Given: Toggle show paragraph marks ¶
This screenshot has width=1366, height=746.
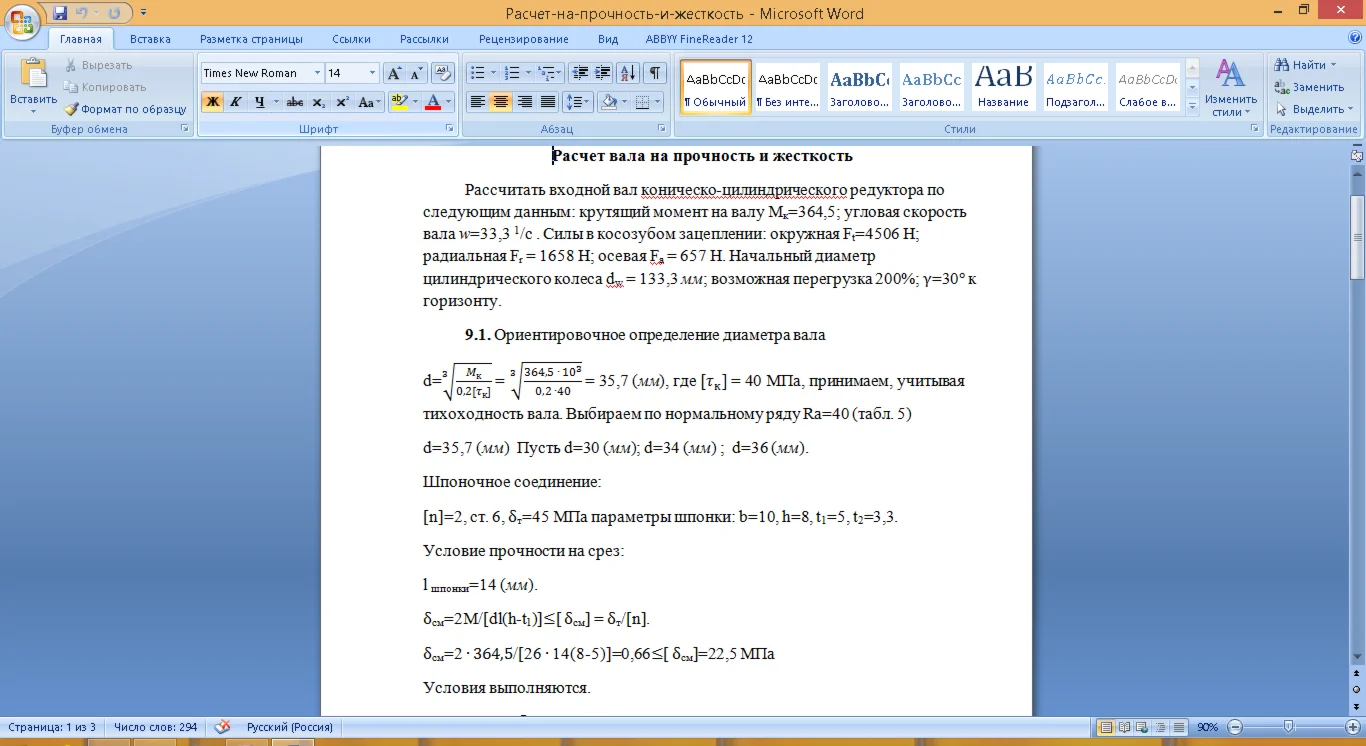Looking at the screenshot, I should [x=655, y=73].
